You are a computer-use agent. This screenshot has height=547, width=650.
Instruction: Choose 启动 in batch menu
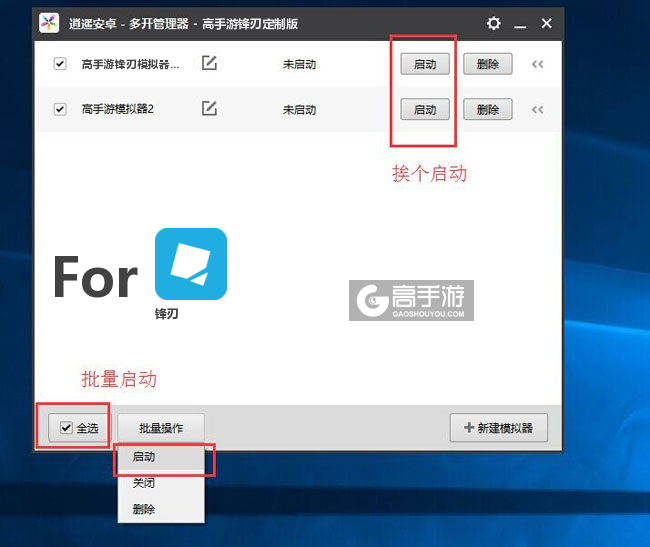coord(161,457)
